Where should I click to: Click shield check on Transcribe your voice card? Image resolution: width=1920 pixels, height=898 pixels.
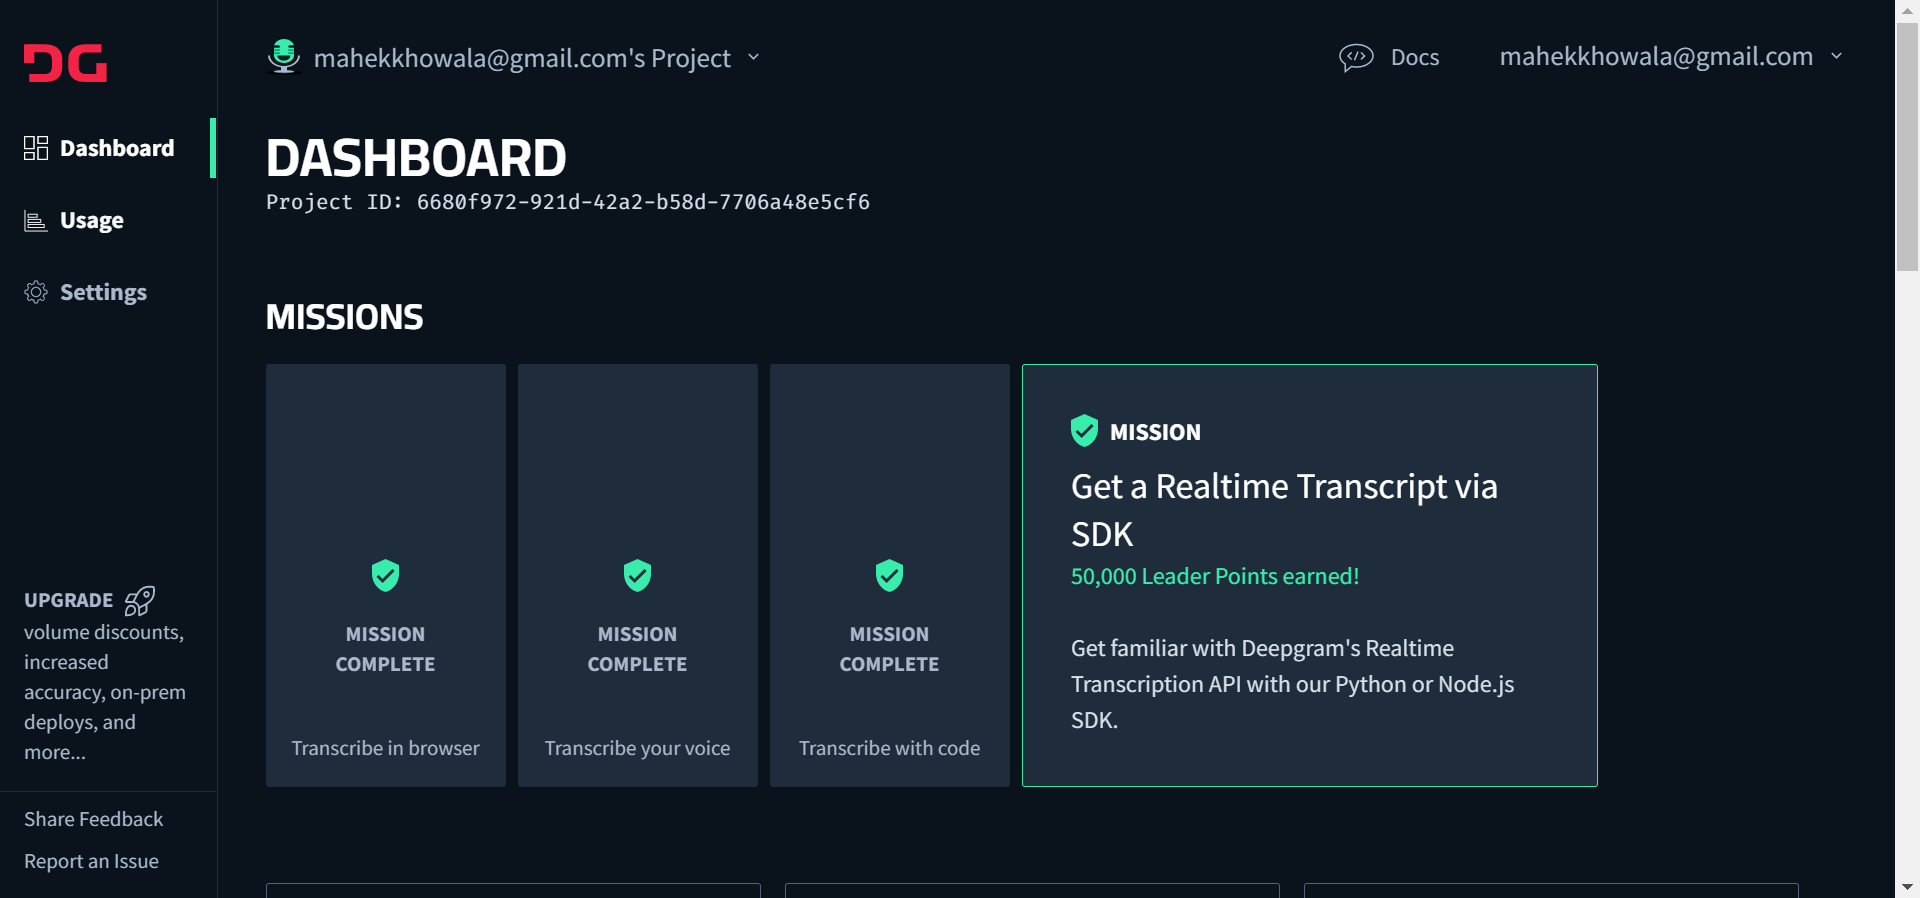tap(638, 575)
